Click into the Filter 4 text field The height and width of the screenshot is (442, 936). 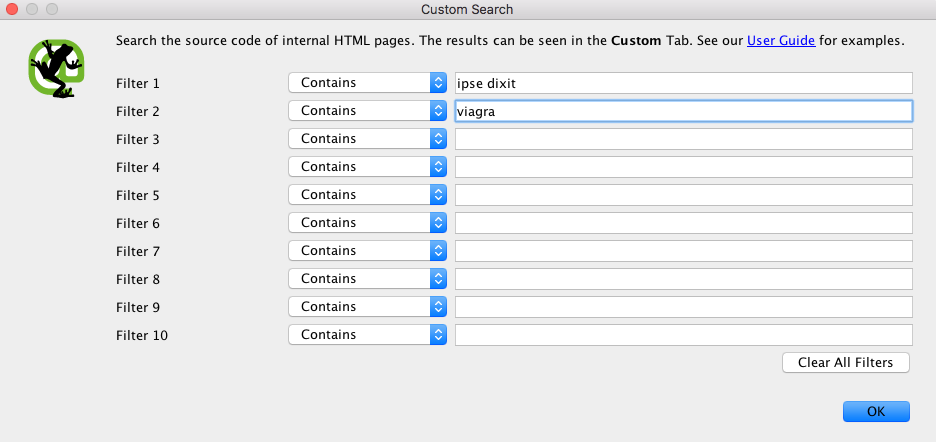(683, 167)
